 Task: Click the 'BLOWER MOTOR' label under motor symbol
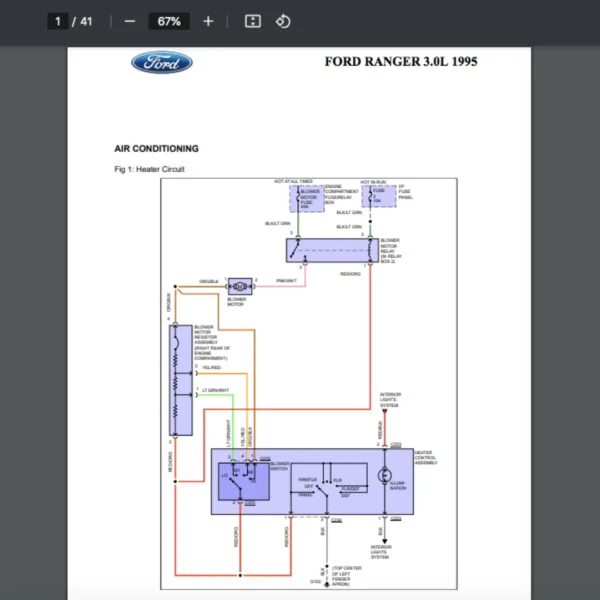236,302
